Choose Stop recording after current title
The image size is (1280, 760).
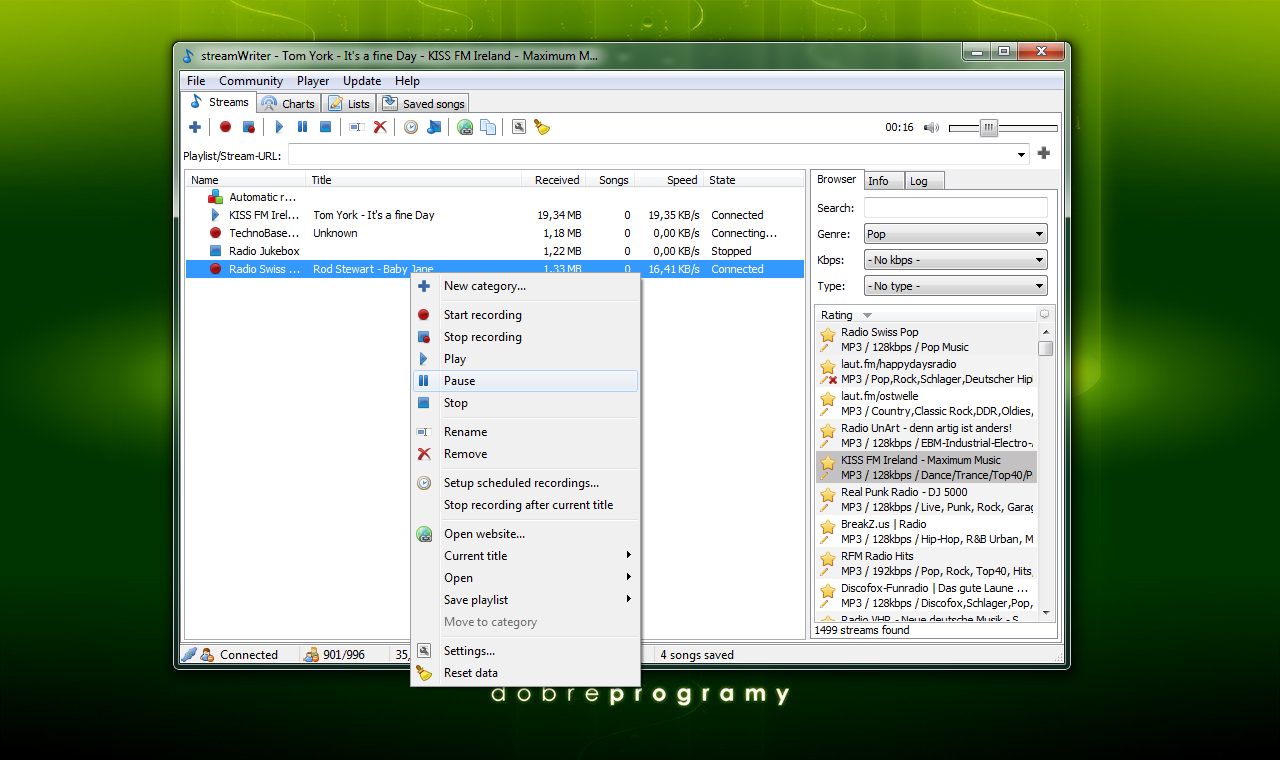click(525, 505)
